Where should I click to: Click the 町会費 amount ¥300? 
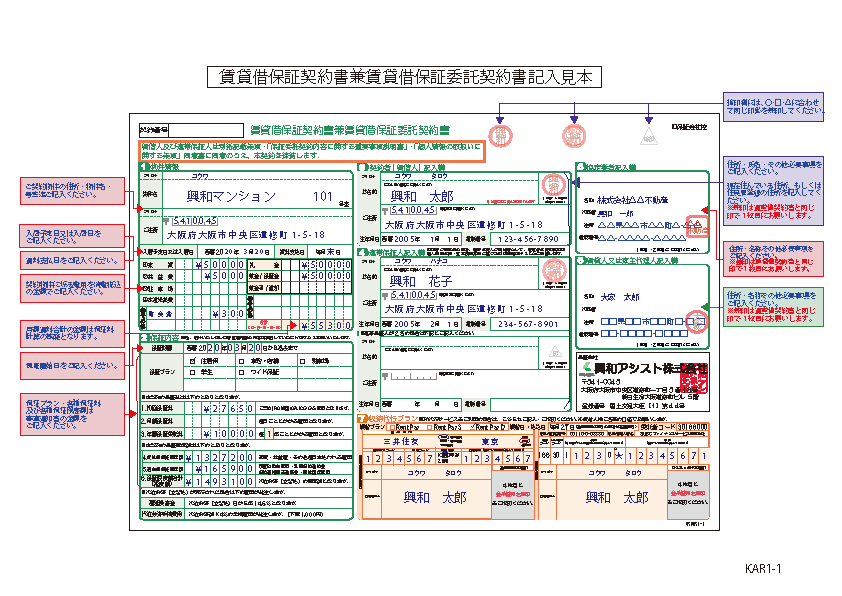tap(228, 314)
